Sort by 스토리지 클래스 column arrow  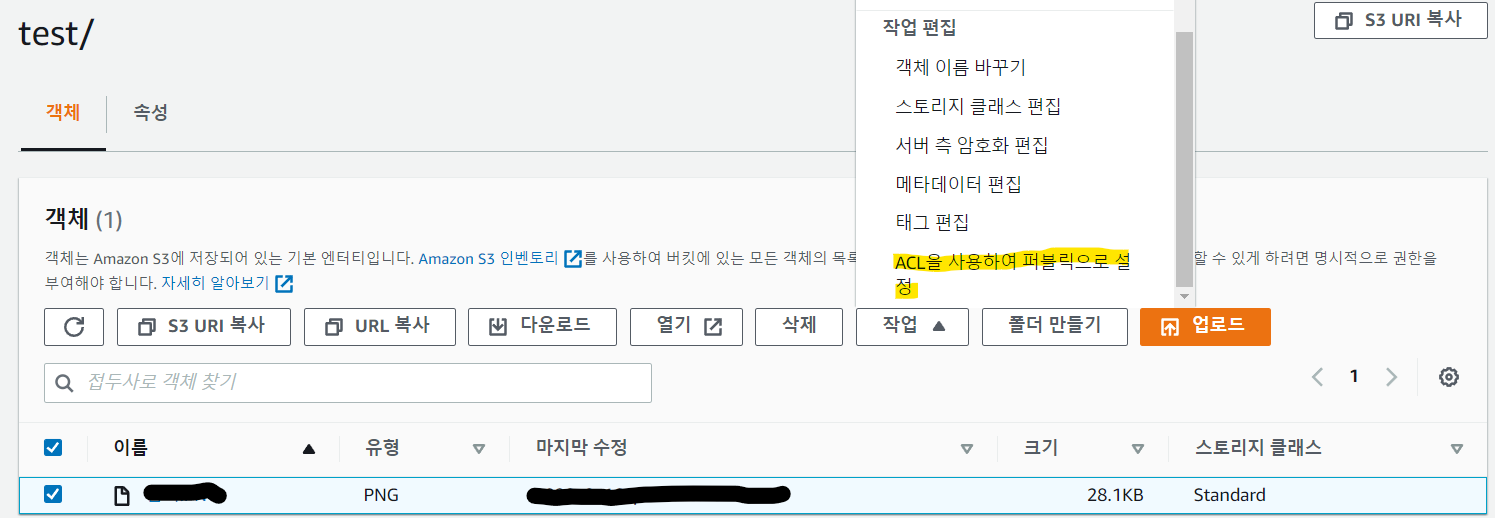click(x=1456, y=449)
